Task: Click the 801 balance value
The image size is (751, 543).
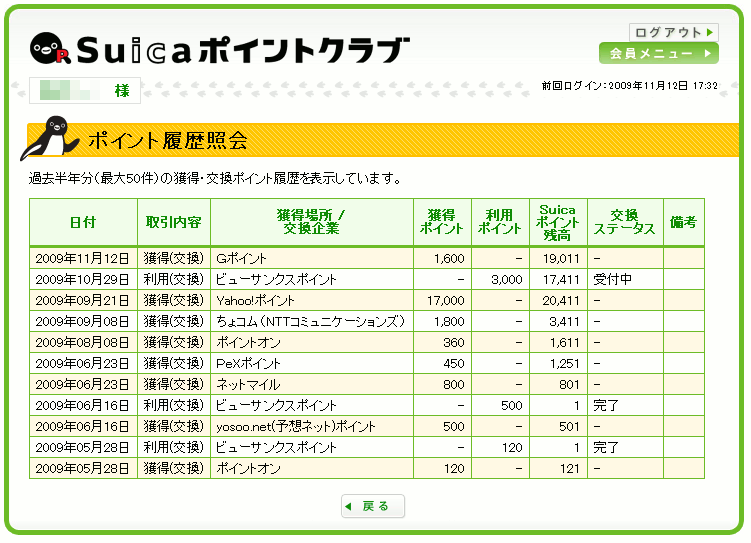Action: tap(569, 385)
